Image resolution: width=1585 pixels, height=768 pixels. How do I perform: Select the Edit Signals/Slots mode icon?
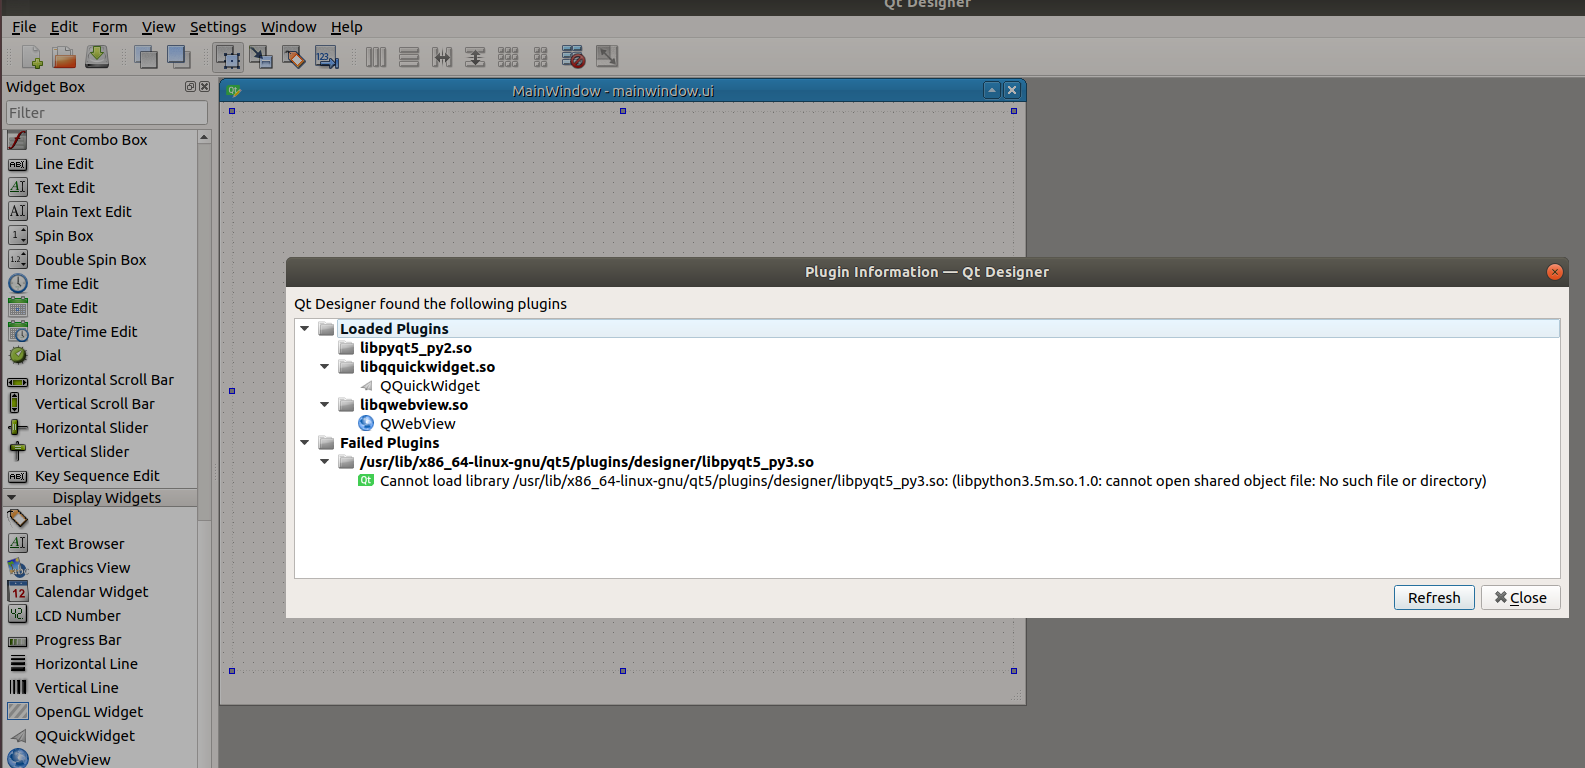[261, 57]
